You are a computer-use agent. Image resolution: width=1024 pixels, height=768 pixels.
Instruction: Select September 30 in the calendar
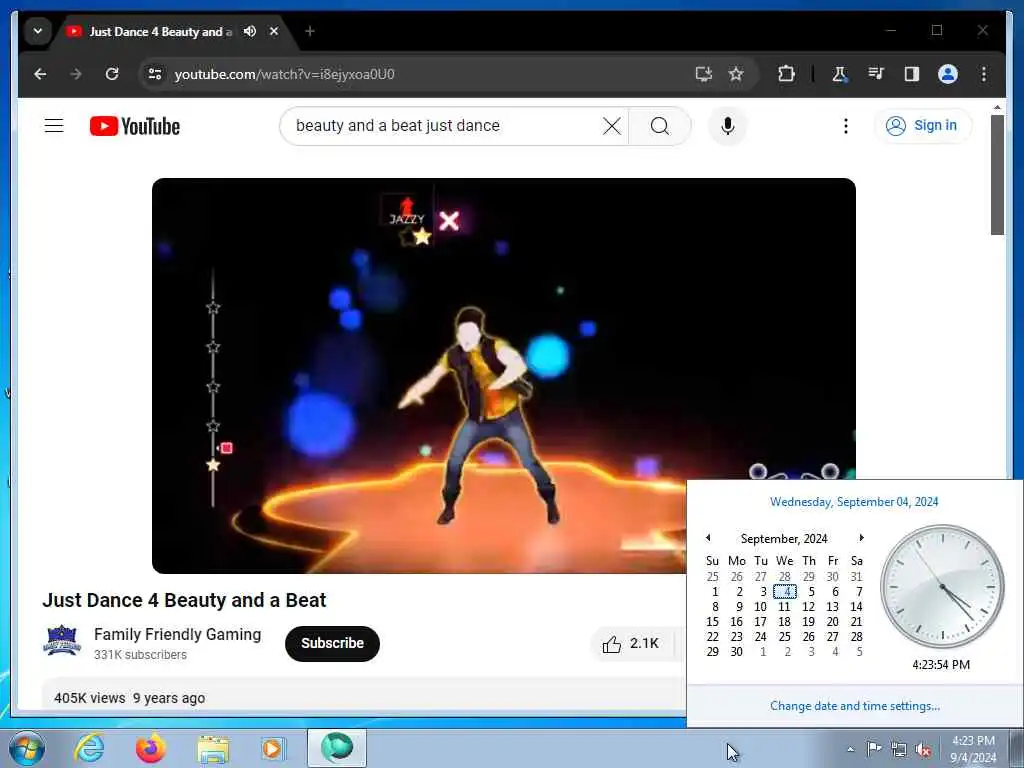737,652
